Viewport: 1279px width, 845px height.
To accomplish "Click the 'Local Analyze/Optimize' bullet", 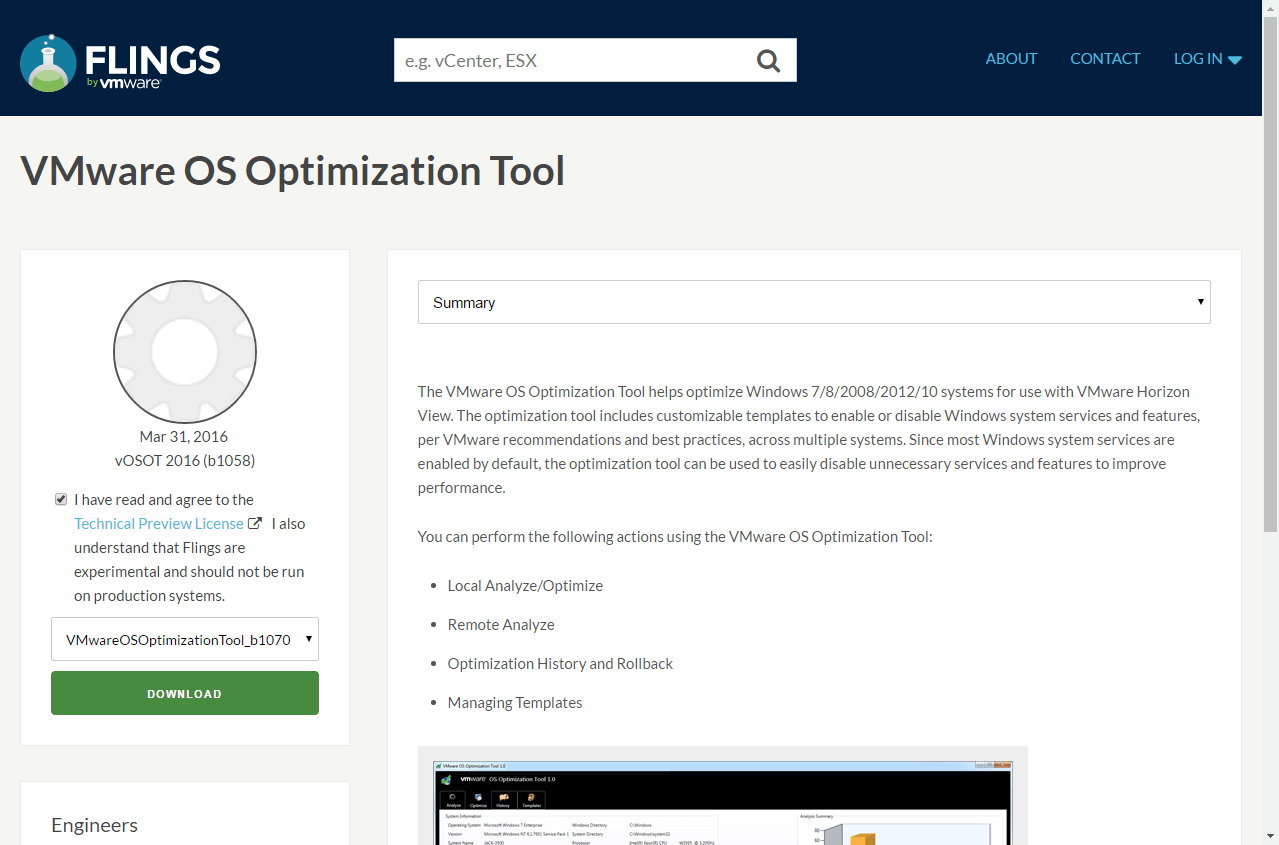I will point(525,586).
